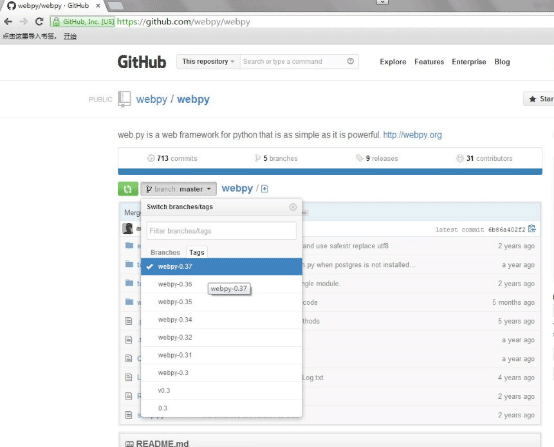Click the green compare branches icon
Image resolution: width=554 pixels, height=447 pixels.
click(x=128, y=189)
